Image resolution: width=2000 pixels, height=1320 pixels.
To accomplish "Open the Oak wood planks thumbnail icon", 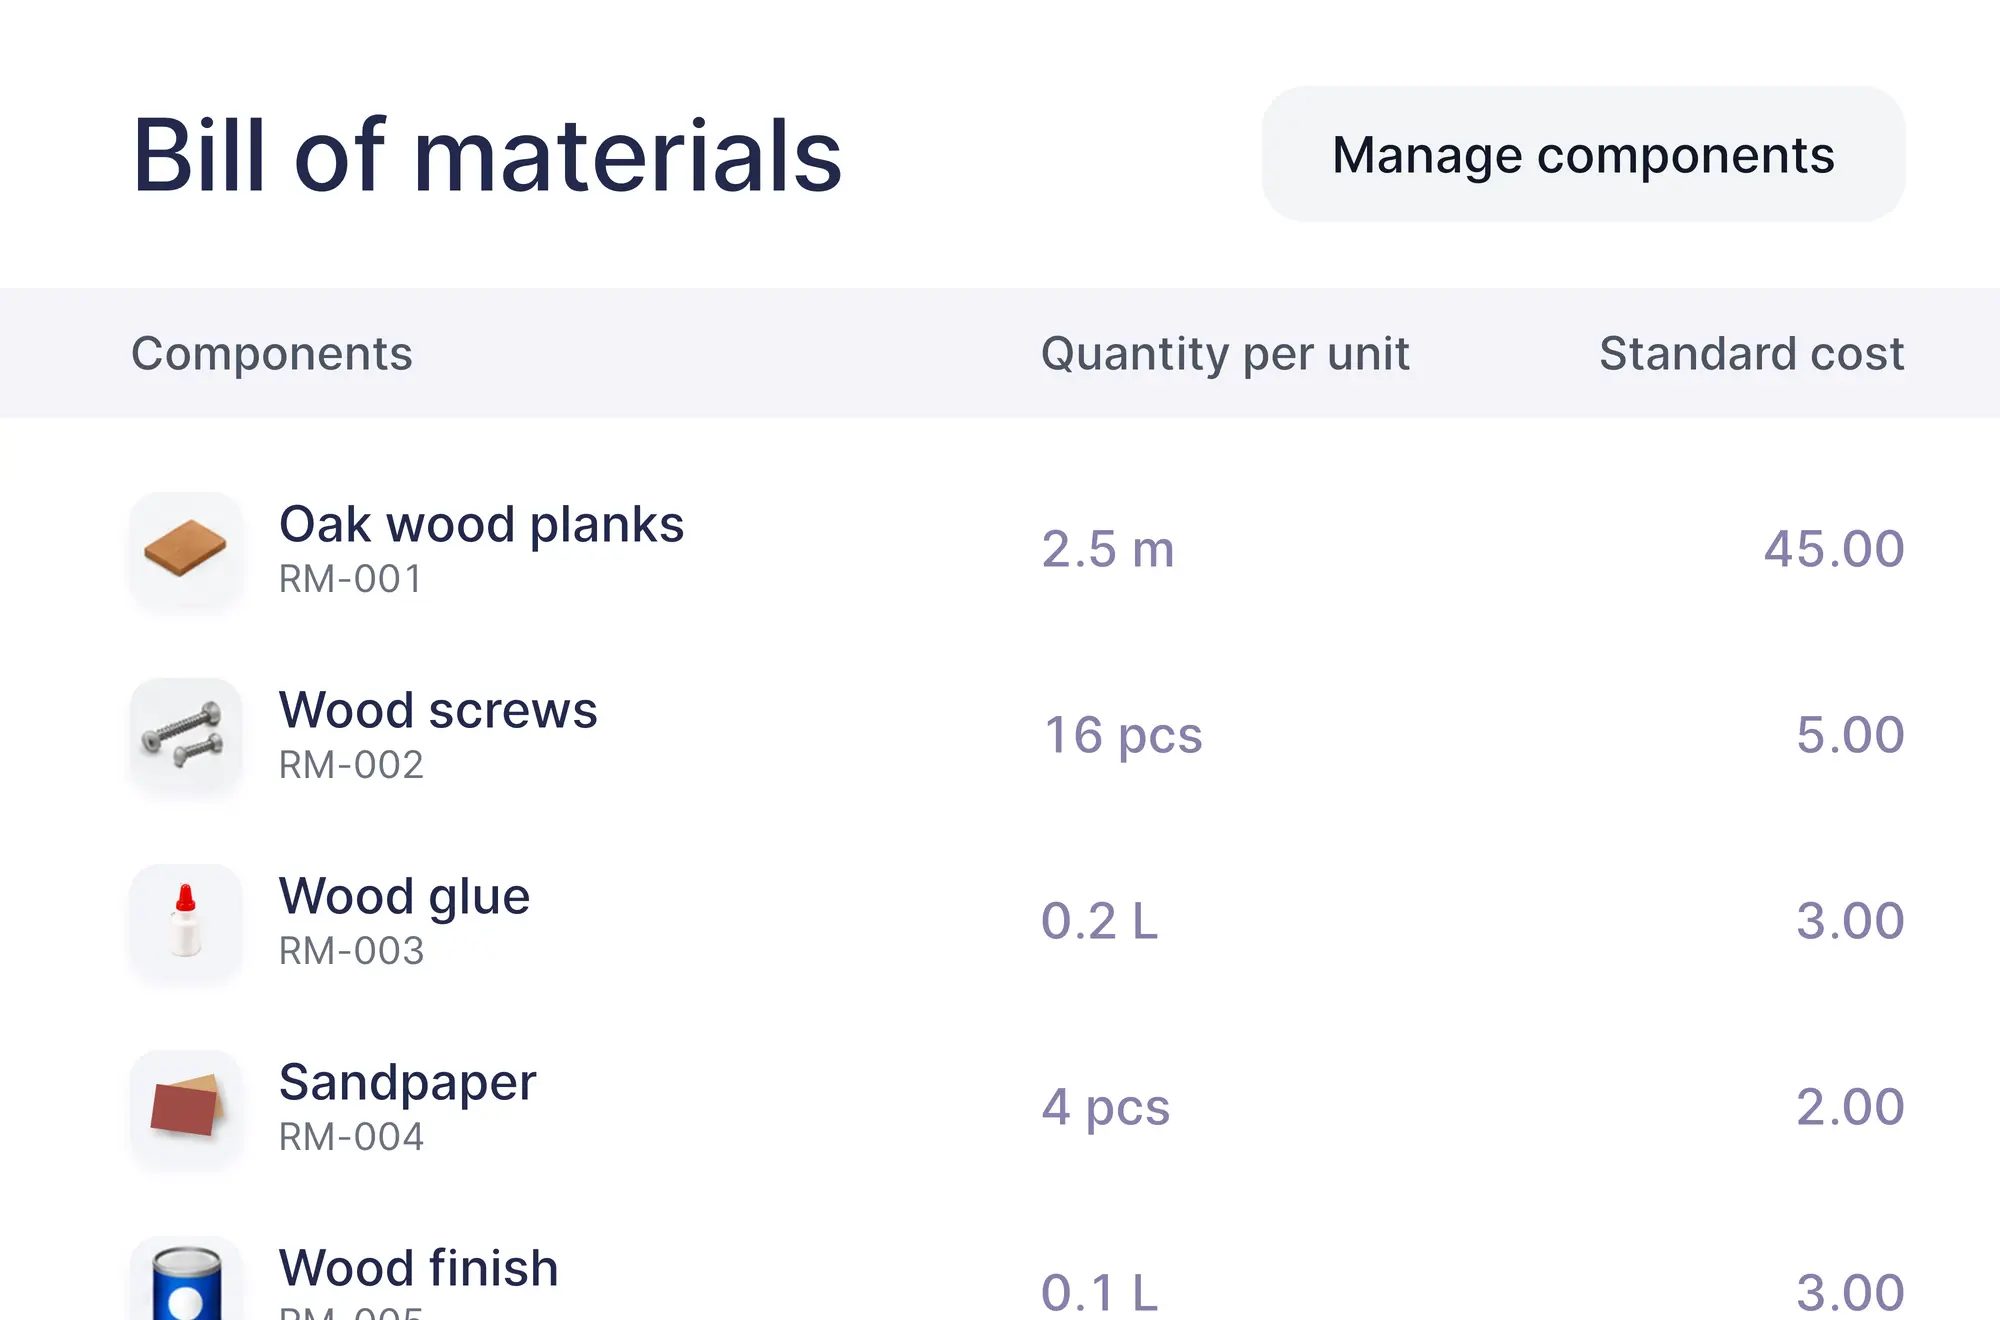I will click(x=186, y=548).
